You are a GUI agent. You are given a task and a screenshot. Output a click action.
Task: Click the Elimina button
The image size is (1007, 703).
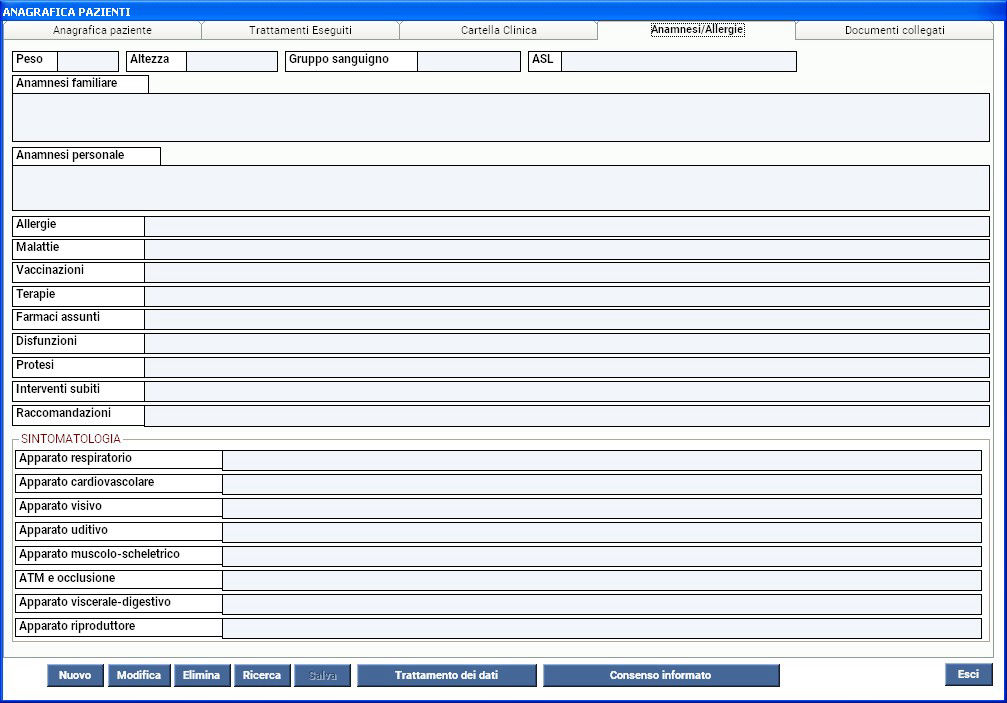point(201,675)
